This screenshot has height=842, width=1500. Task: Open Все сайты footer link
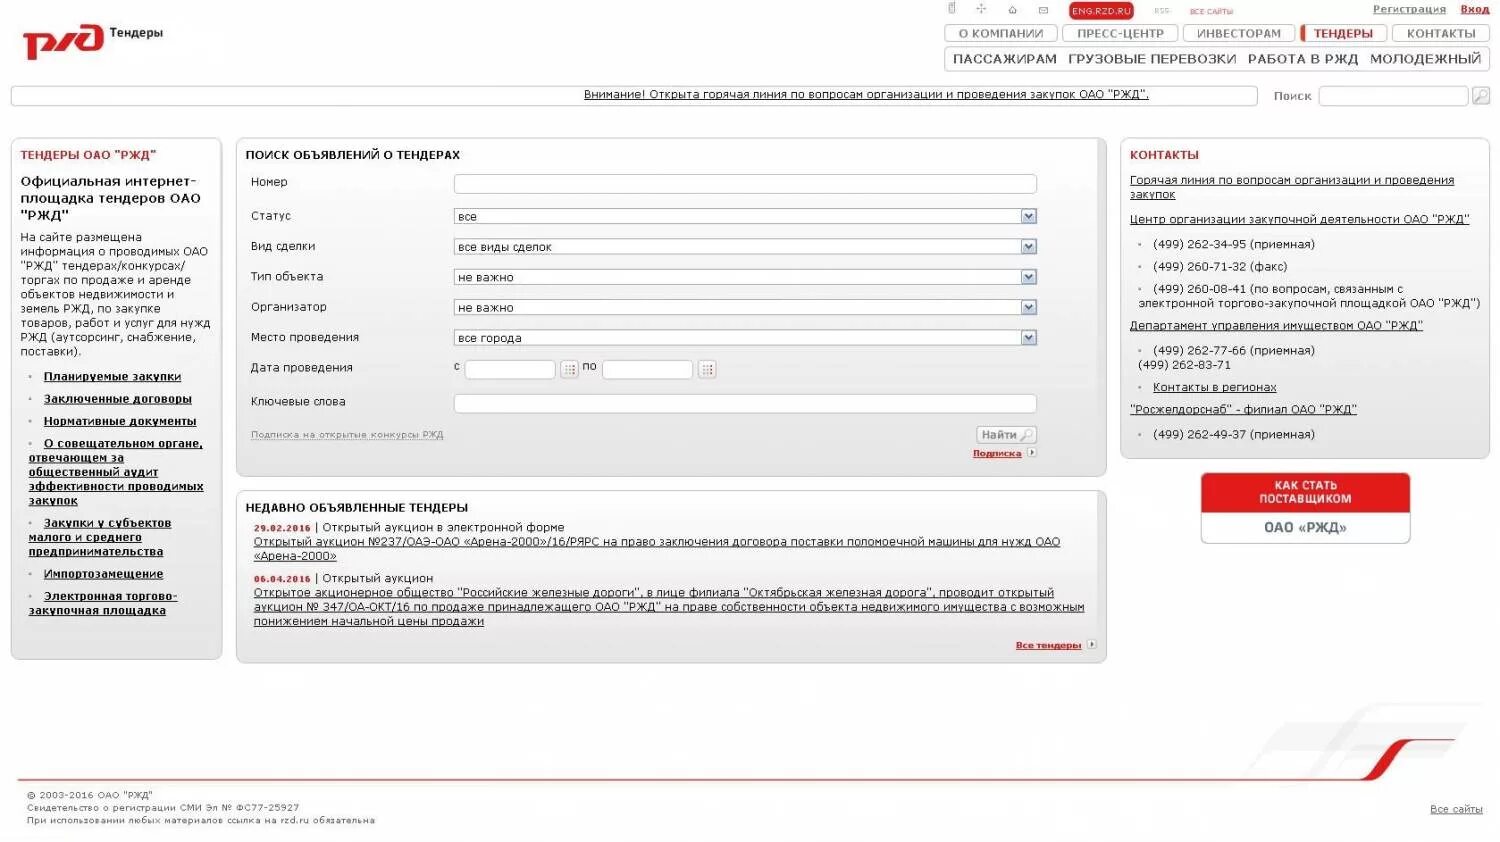pyautogui.click(x=1456, y=810)
